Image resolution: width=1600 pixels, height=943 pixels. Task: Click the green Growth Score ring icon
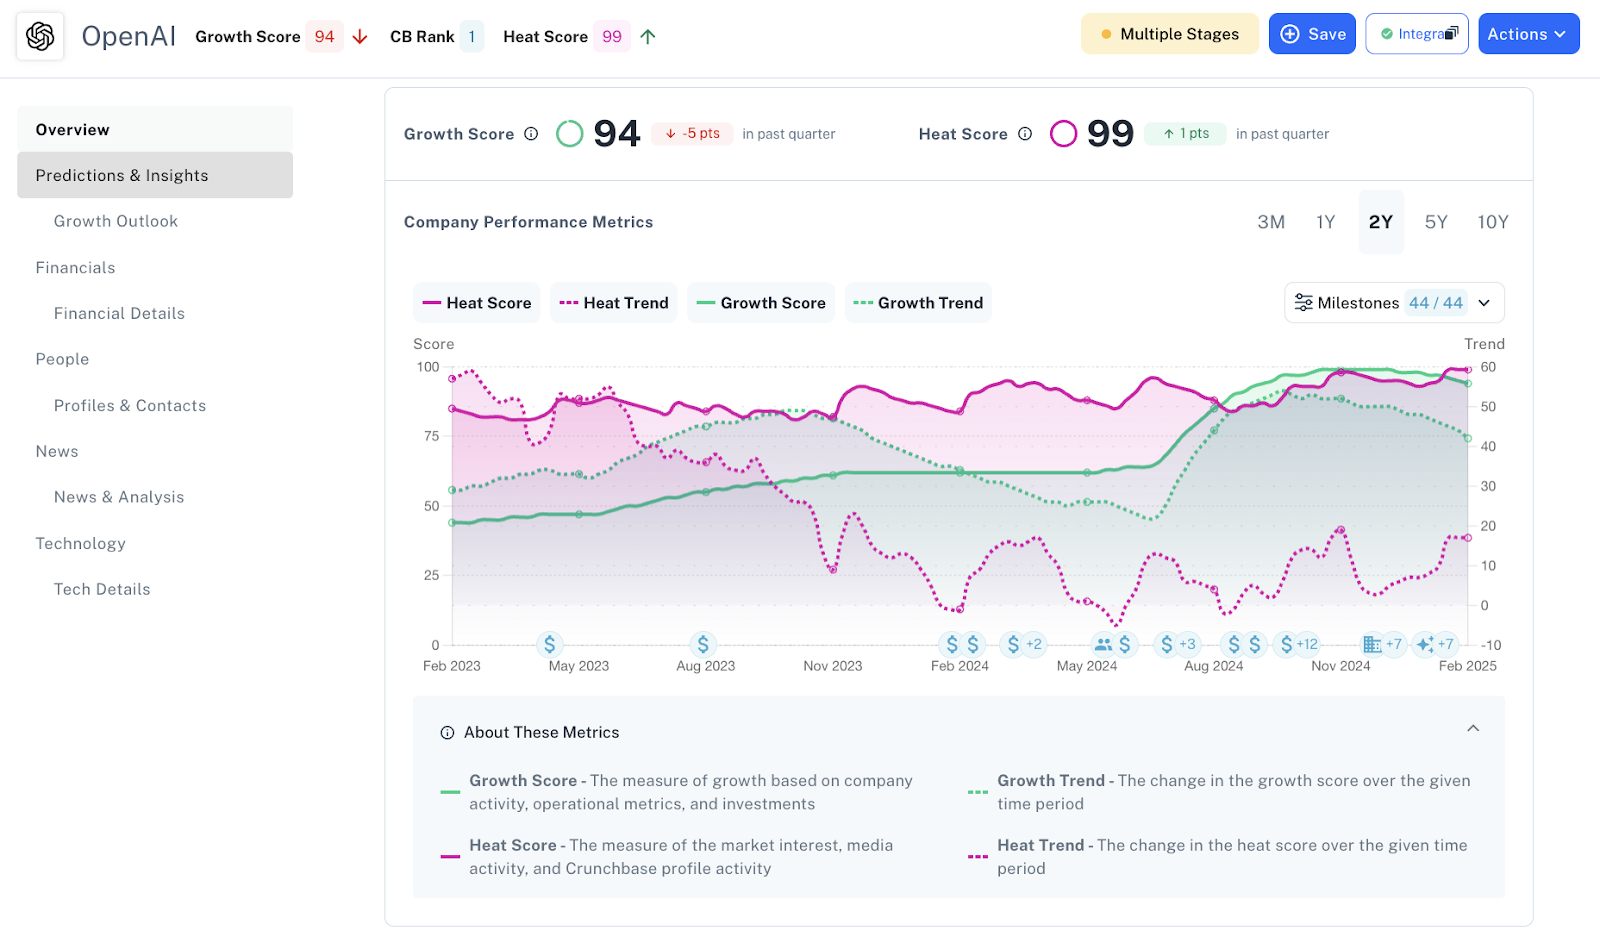[x=570, y=134]
